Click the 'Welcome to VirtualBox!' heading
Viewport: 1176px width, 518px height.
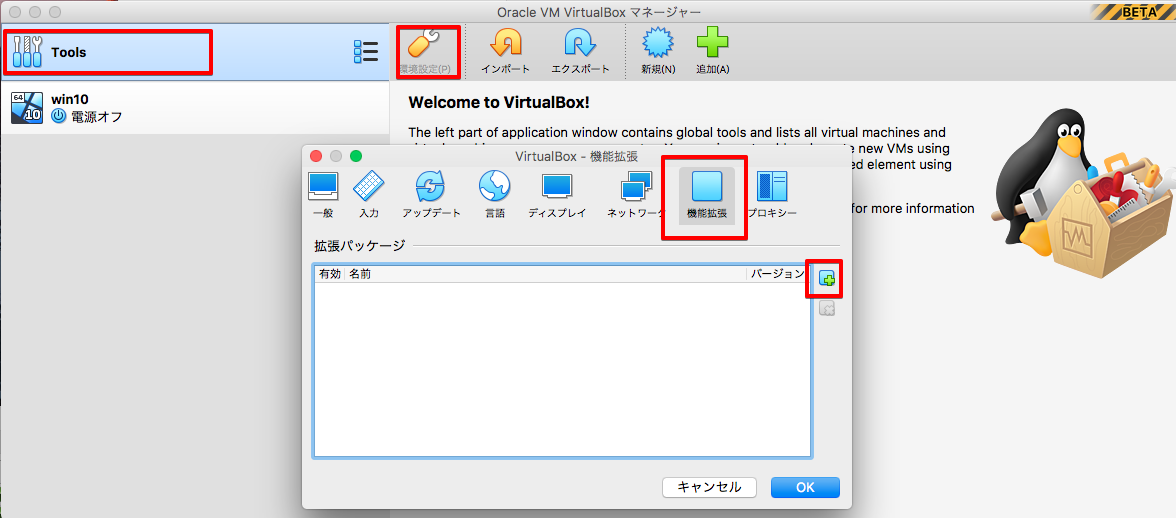[x=499, y=103]
